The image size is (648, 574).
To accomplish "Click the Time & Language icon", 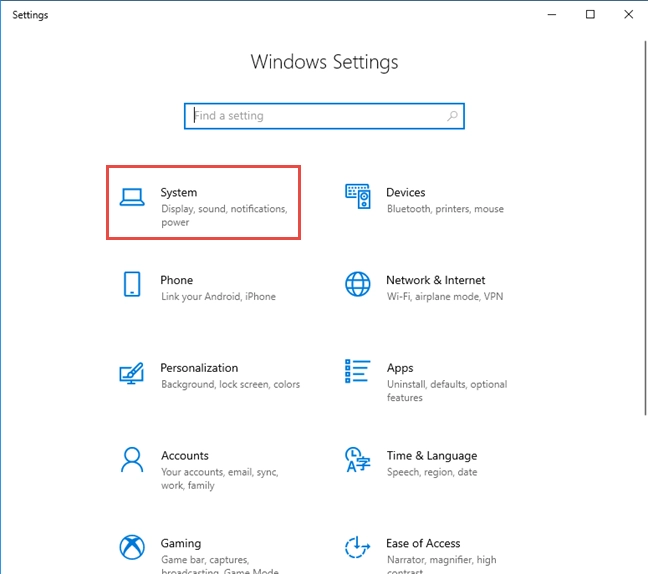I will (358, 459).
